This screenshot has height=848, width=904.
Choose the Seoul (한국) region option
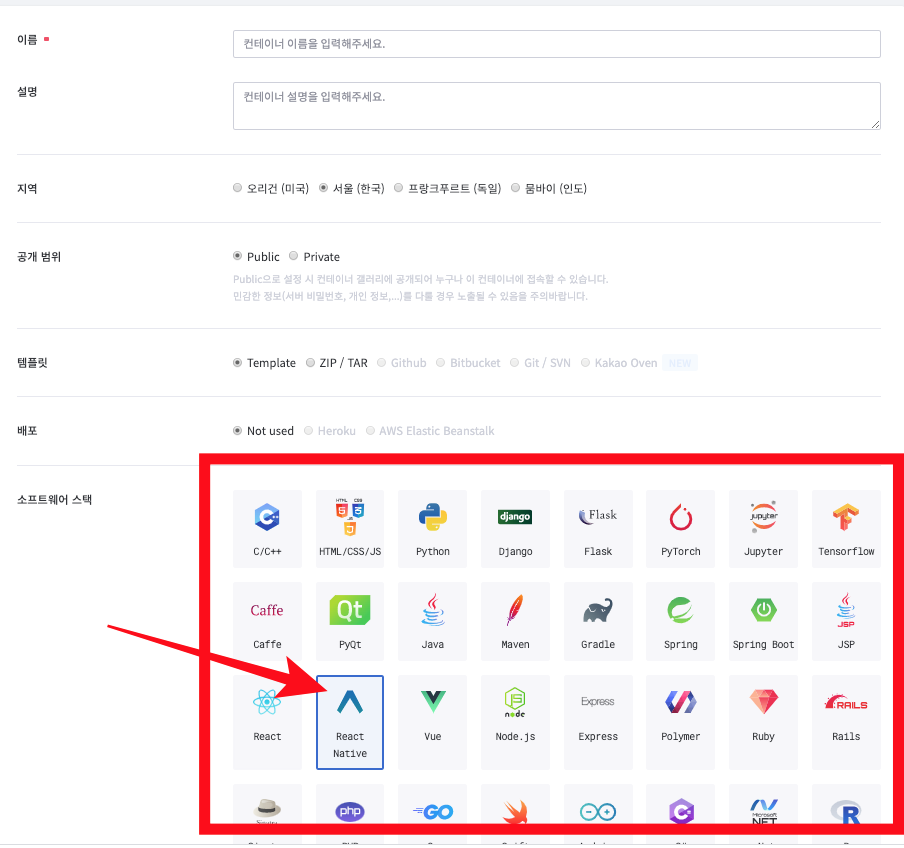(323, 187)
